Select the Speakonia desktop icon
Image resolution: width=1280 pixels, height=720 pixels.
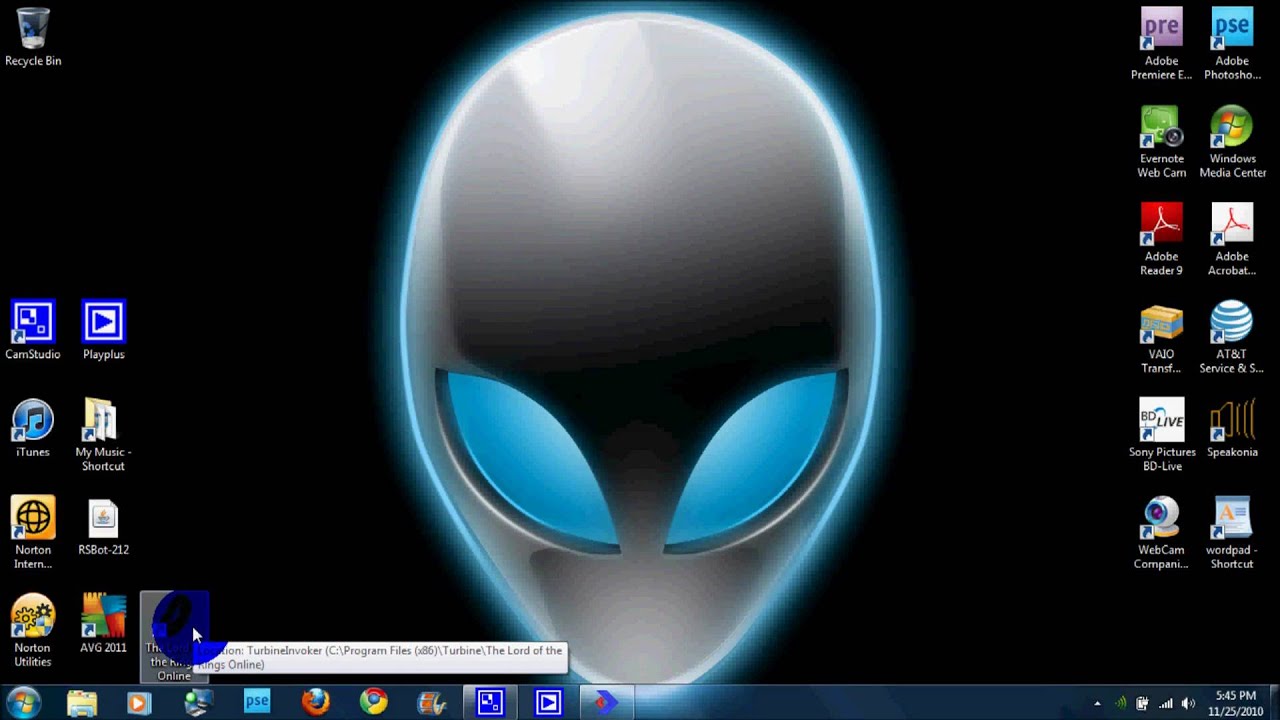[x=1232, y=429]
